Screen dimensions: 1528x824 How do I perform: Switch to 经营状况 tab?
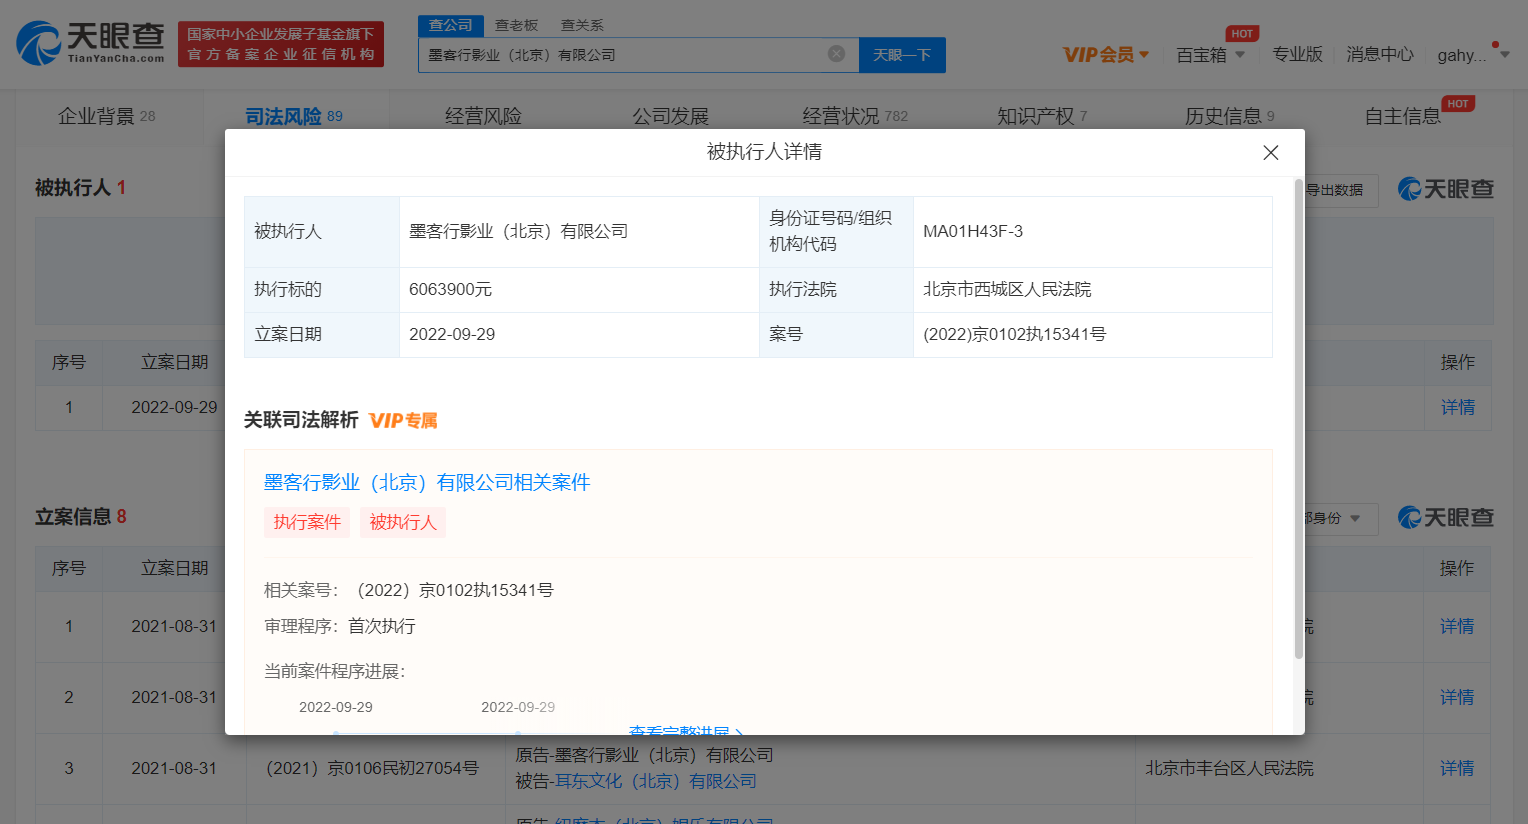pos(855,116)
